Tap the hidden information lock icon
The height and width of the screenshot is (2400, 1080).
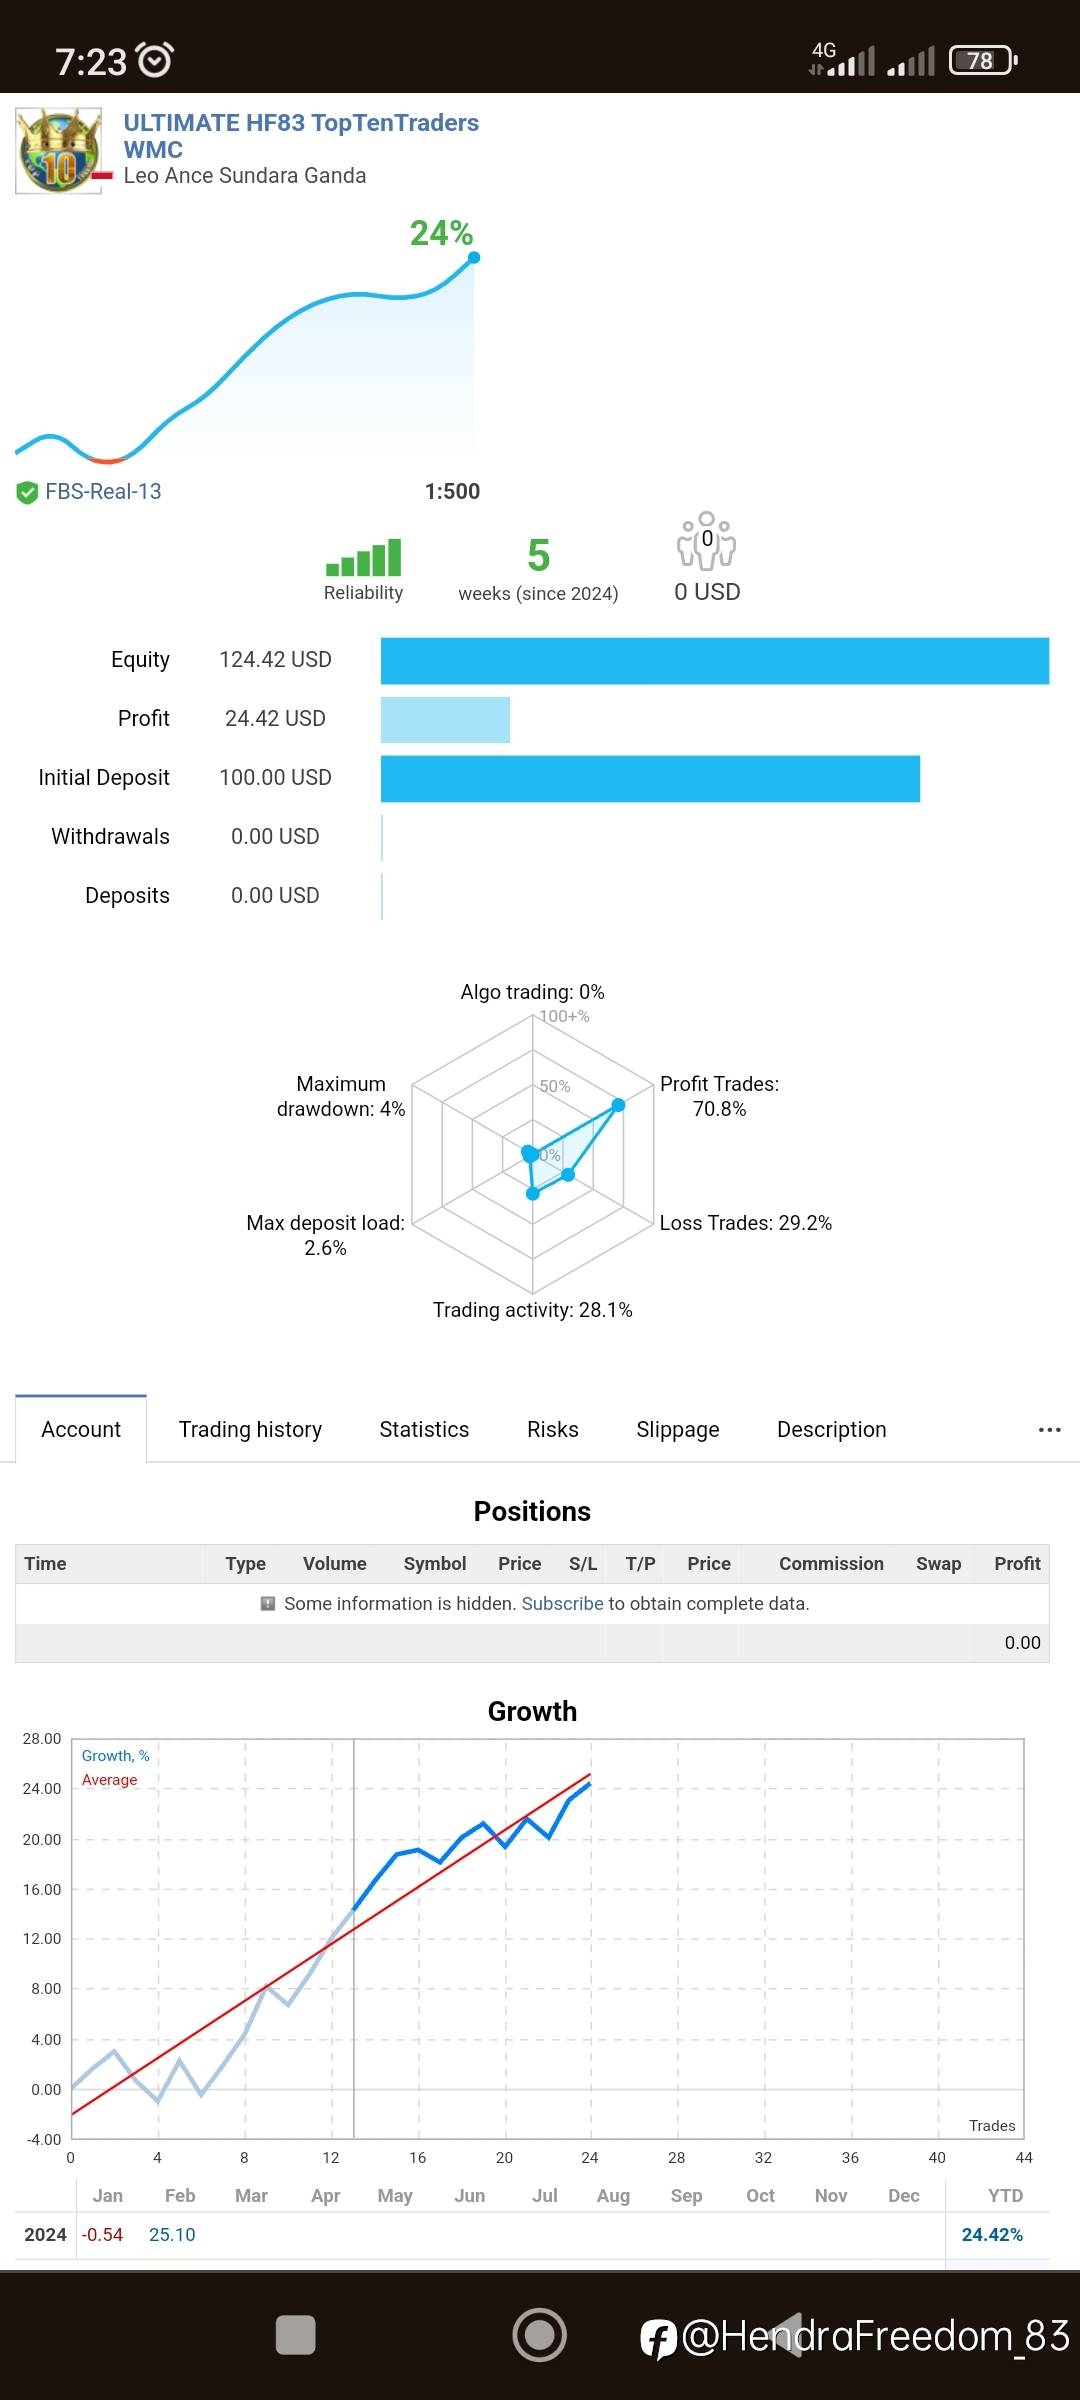point(268,1604)
